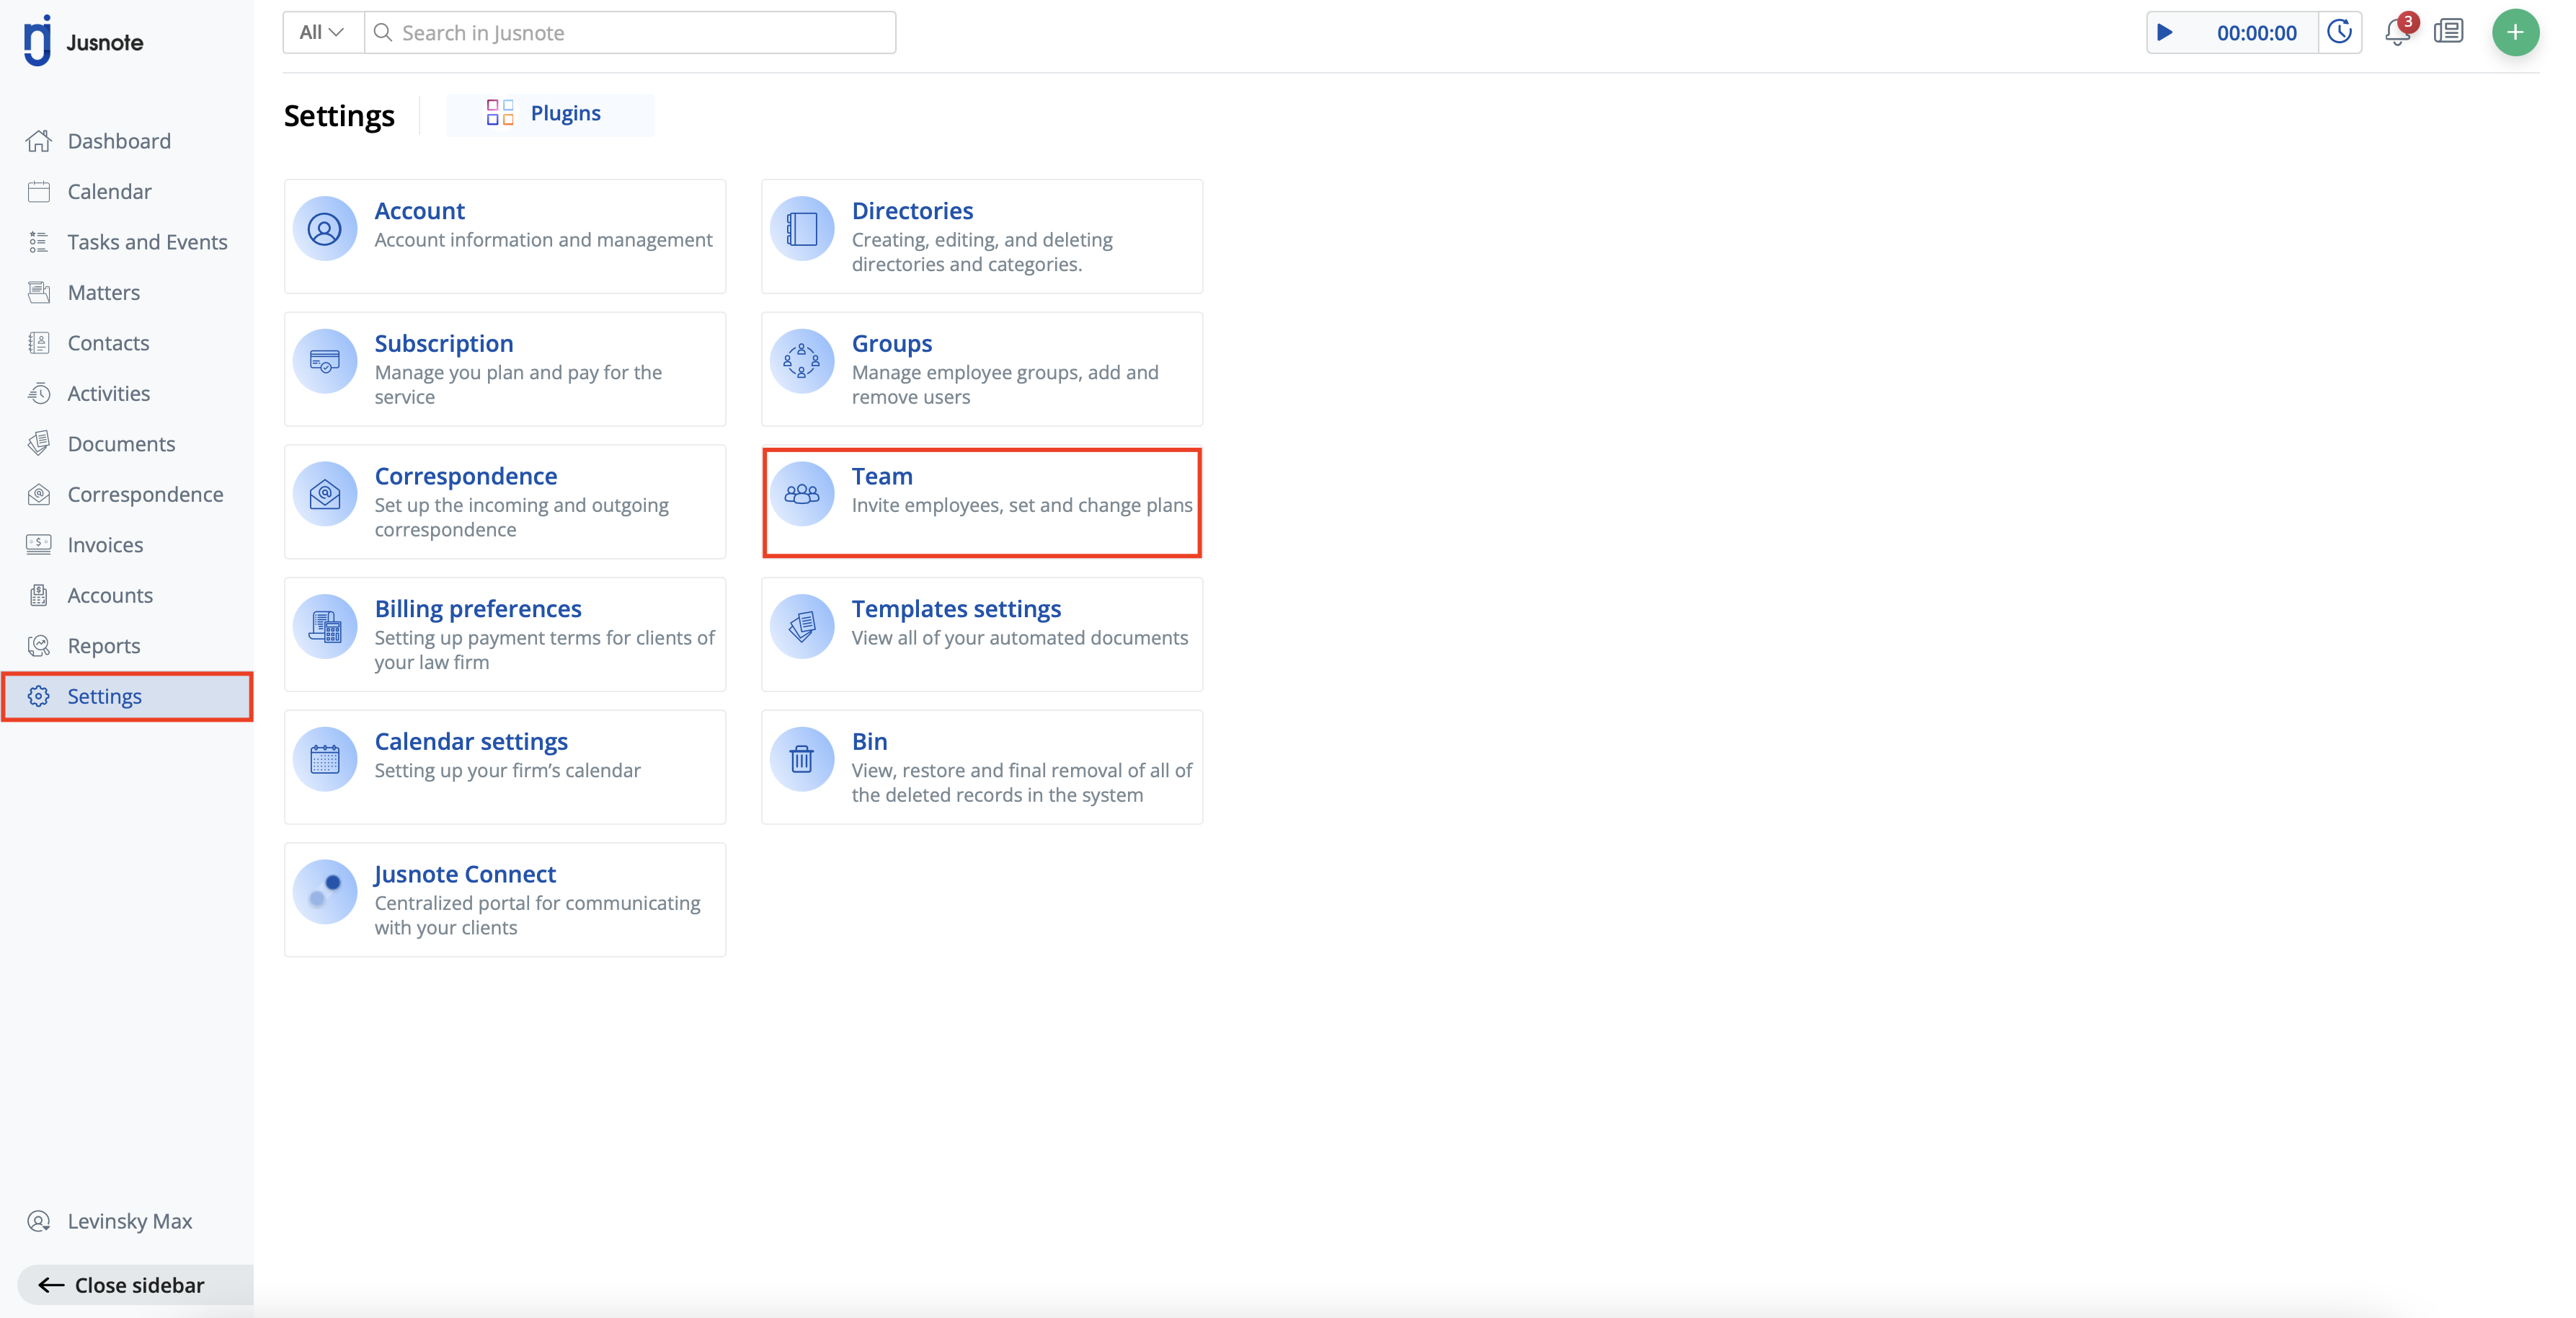
Task: Open Calendar from the sidebar
Action: coord(109,191)
